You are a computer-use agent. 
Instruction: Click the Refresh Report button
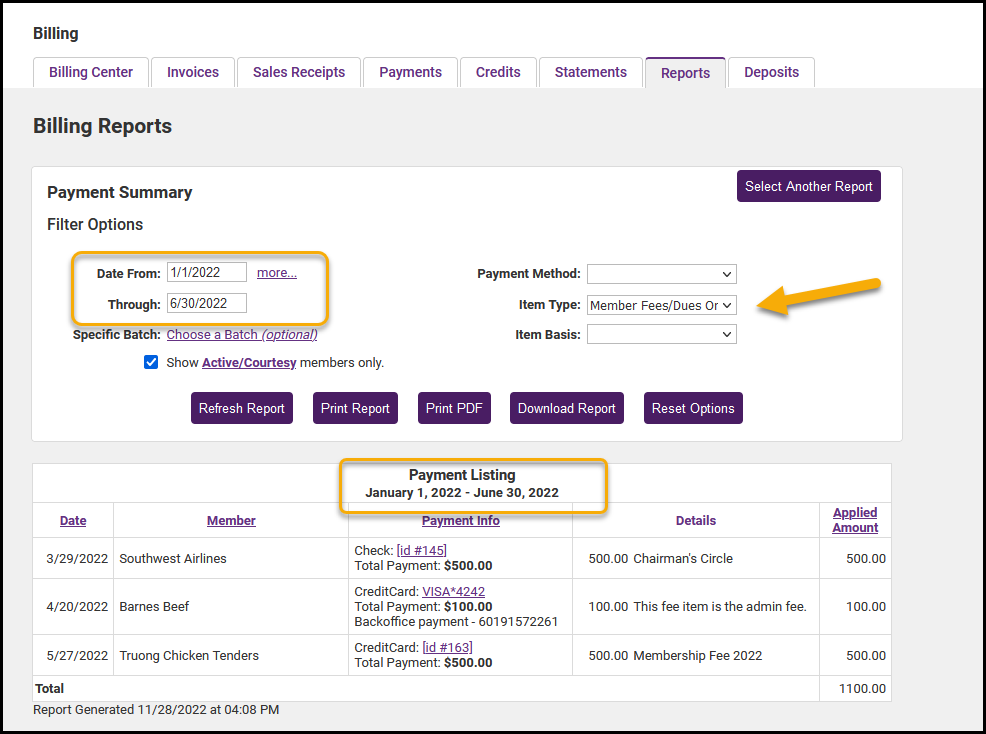[242, 408]
